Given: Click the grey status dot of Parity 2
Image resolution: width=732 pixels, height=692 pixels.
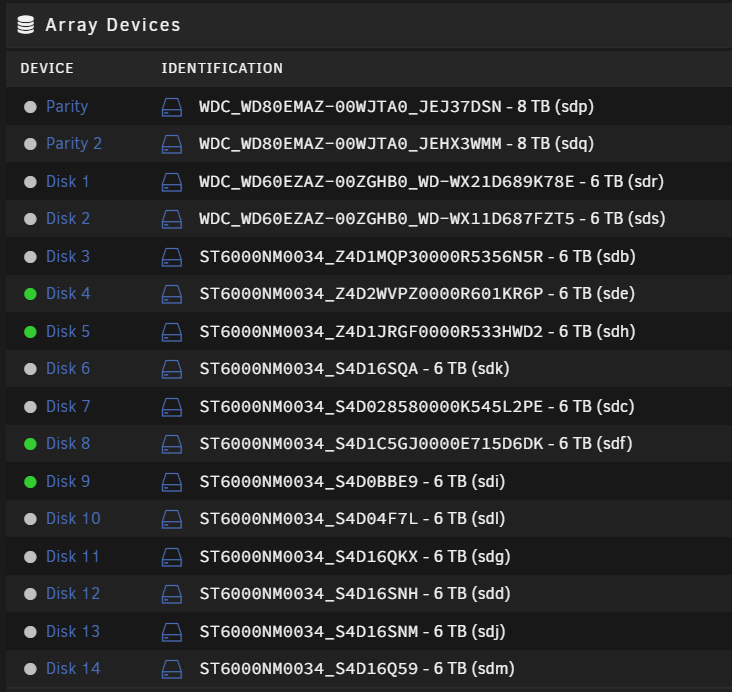Looking at the screenshot, I should [x=30, y=144].
